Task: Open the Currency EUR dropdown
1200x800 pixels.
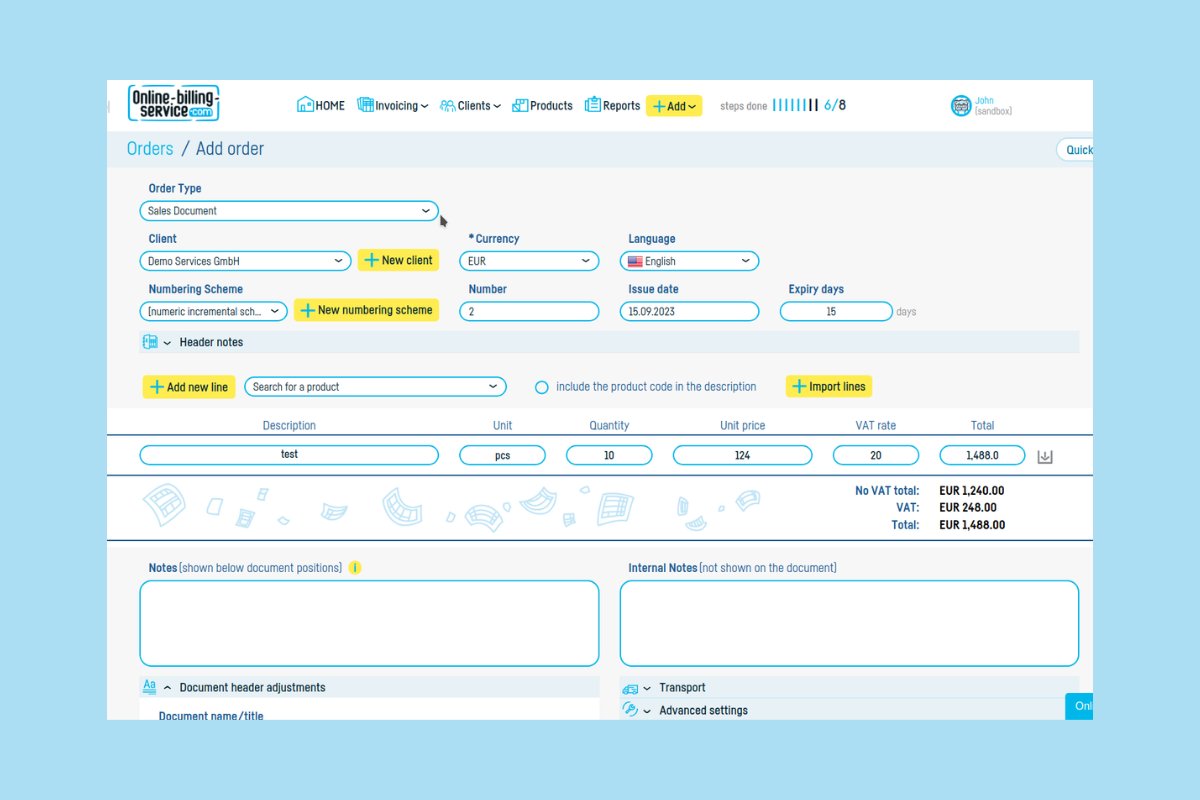Action: pyautogui.click(x=529, y=261)
